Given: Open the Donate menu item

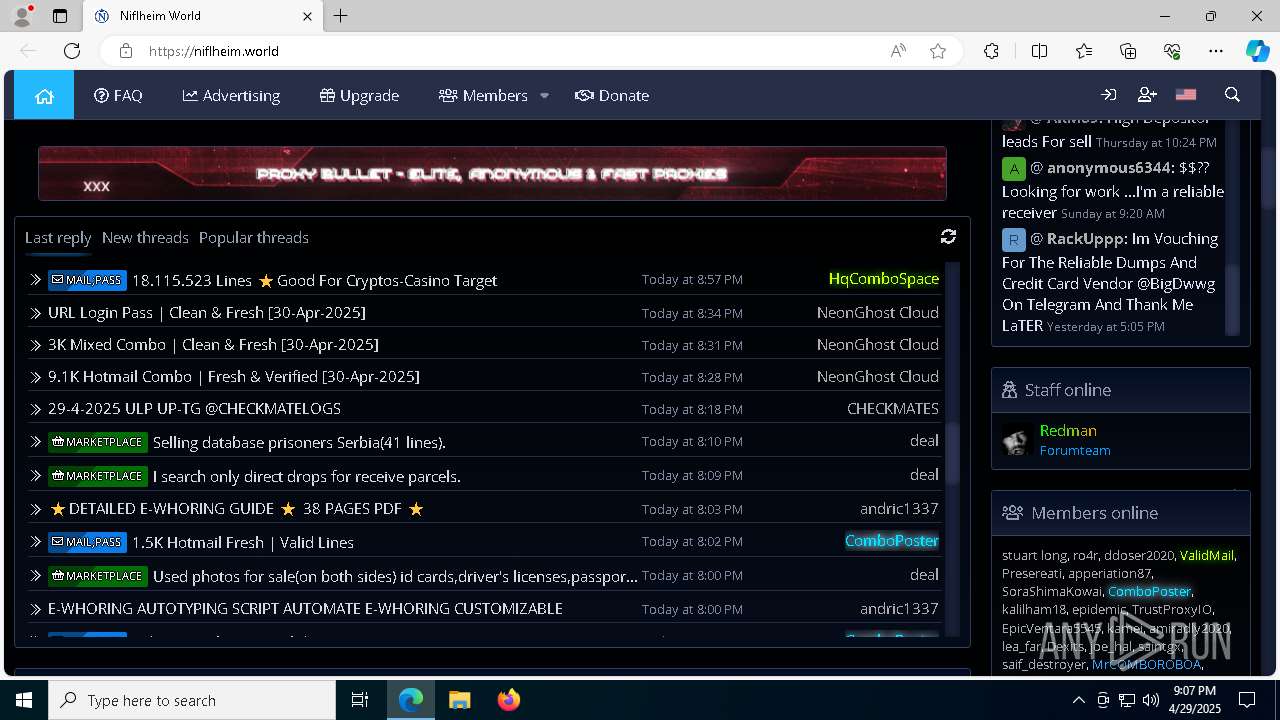Looking at the screenshot, I should [612, 95].
